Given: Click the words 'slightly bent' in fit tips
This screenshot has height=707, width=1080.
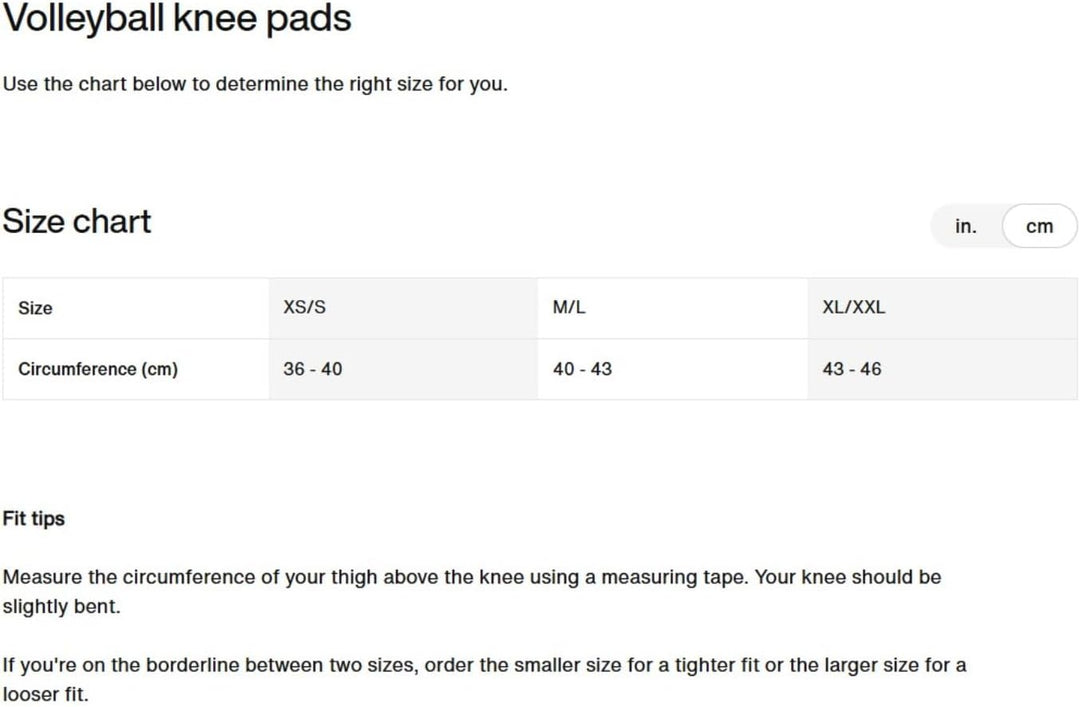Looking at the screenshot, I should 60,606.
